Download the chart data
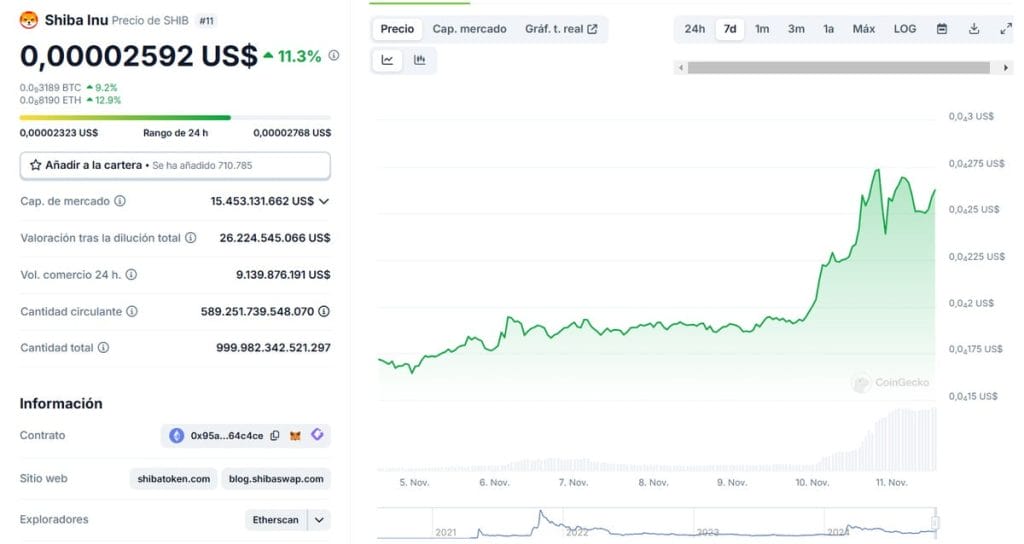The height and width of the screenshot is (544, 1024). 974,29
